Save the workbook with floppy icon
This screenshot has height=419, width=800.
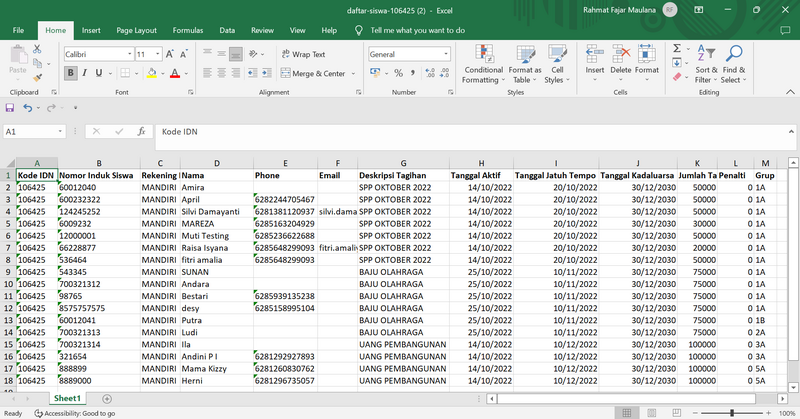(x=10, y=108)
